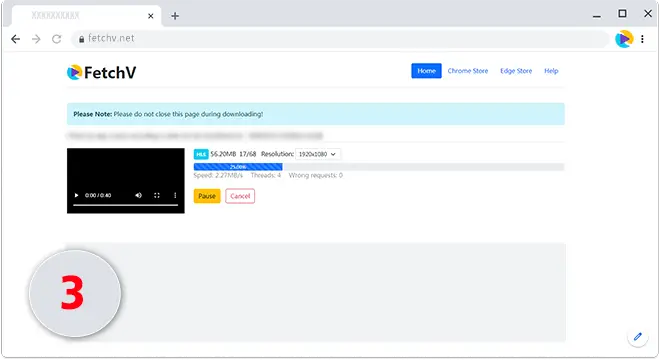
Task: Open the Chrome Store link
Action: 468,71
